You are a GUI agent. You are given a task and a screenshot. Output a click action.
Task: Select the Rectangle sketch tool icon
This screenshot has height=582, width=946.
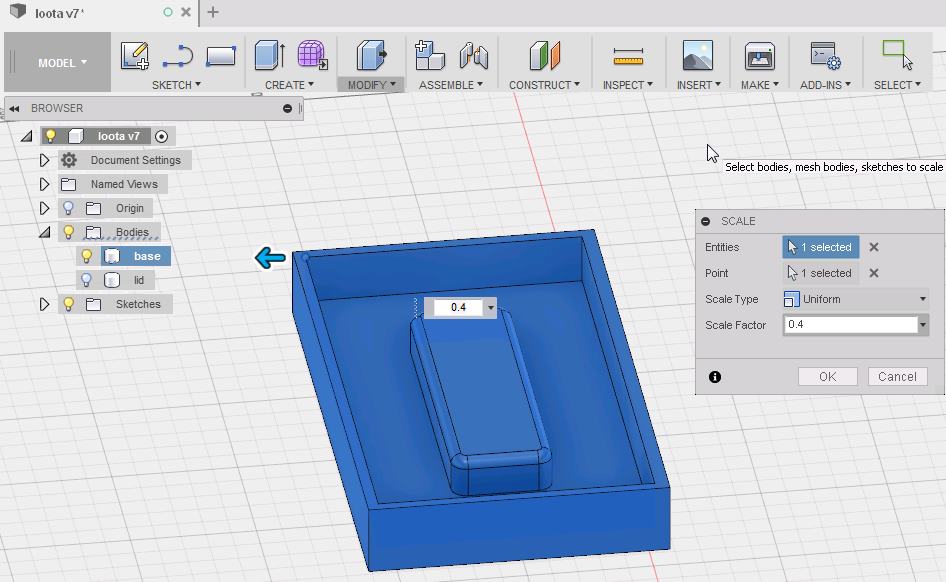(x=221, y=56)
